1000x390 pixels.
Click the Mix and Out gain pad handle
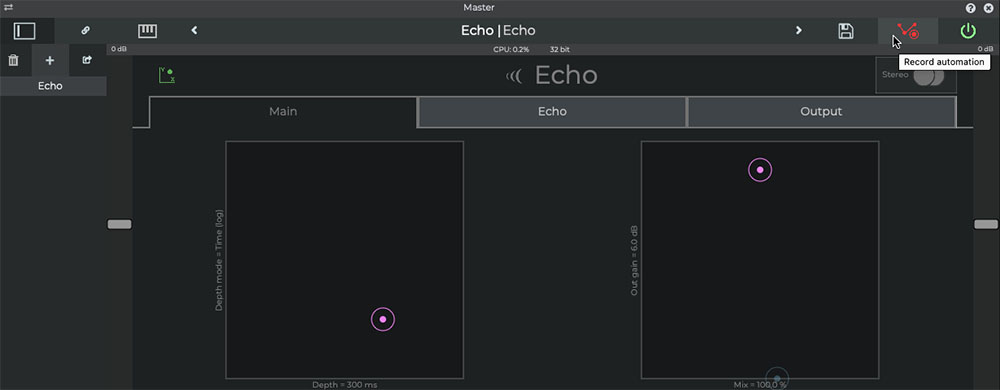coord(760,170)
